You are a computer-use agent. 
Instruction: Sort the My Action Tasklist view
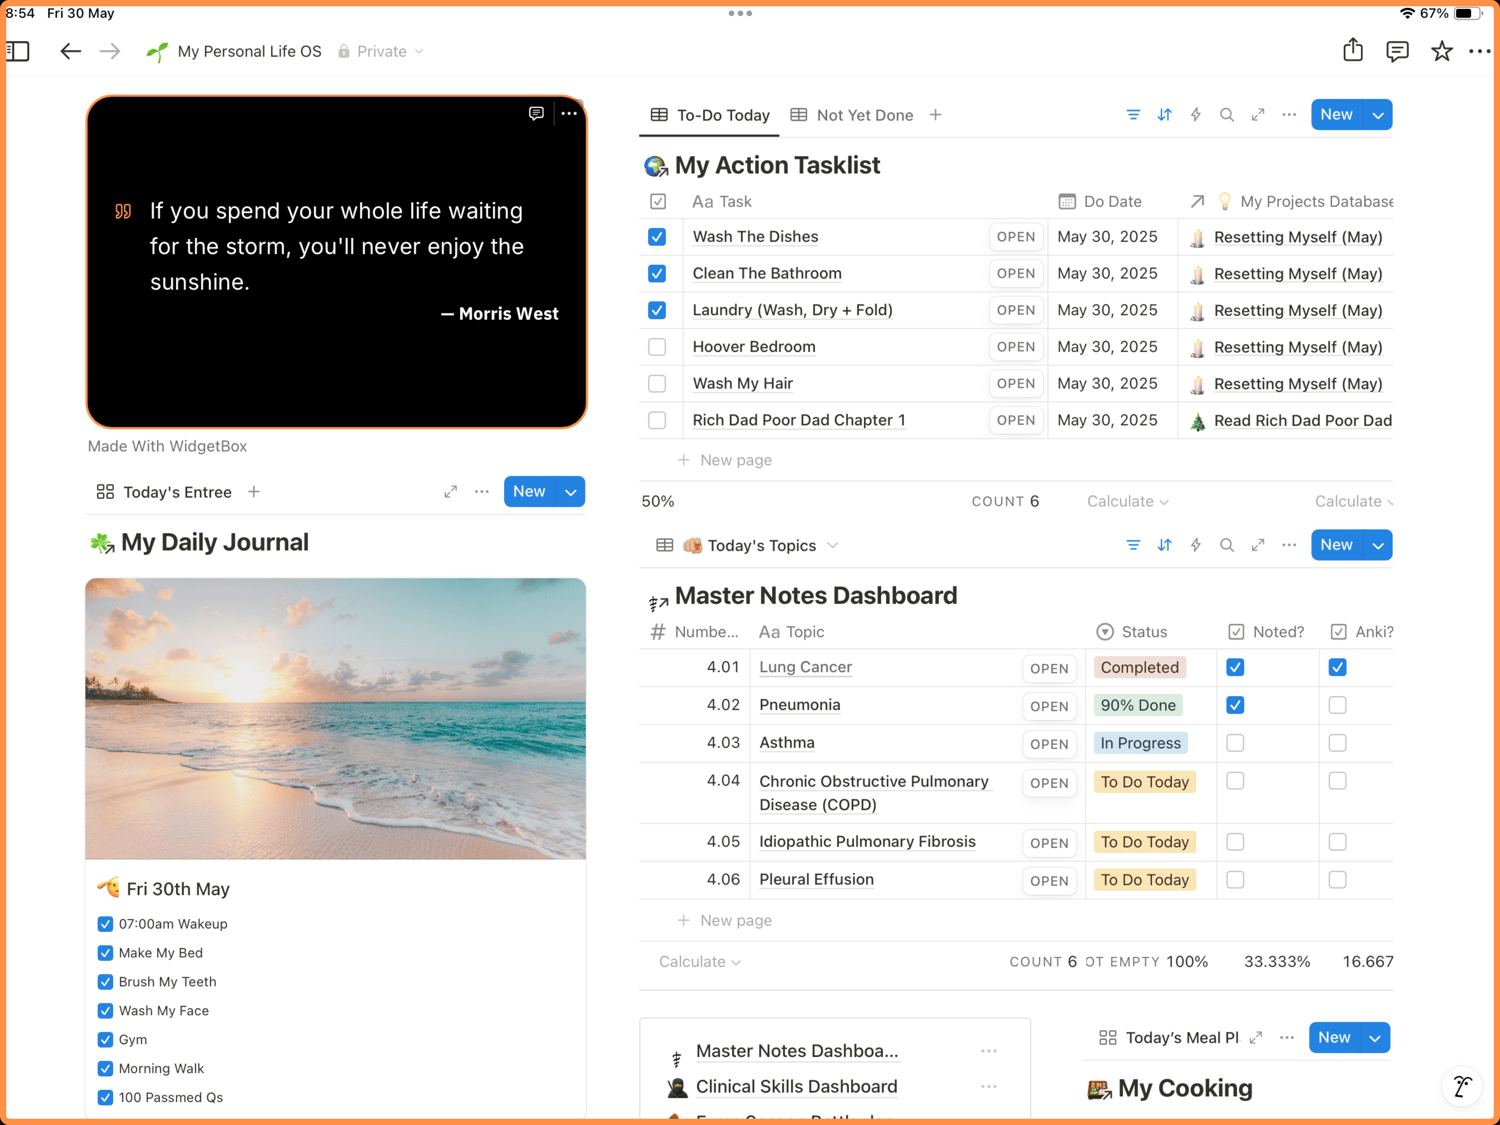coord(1164,115)
